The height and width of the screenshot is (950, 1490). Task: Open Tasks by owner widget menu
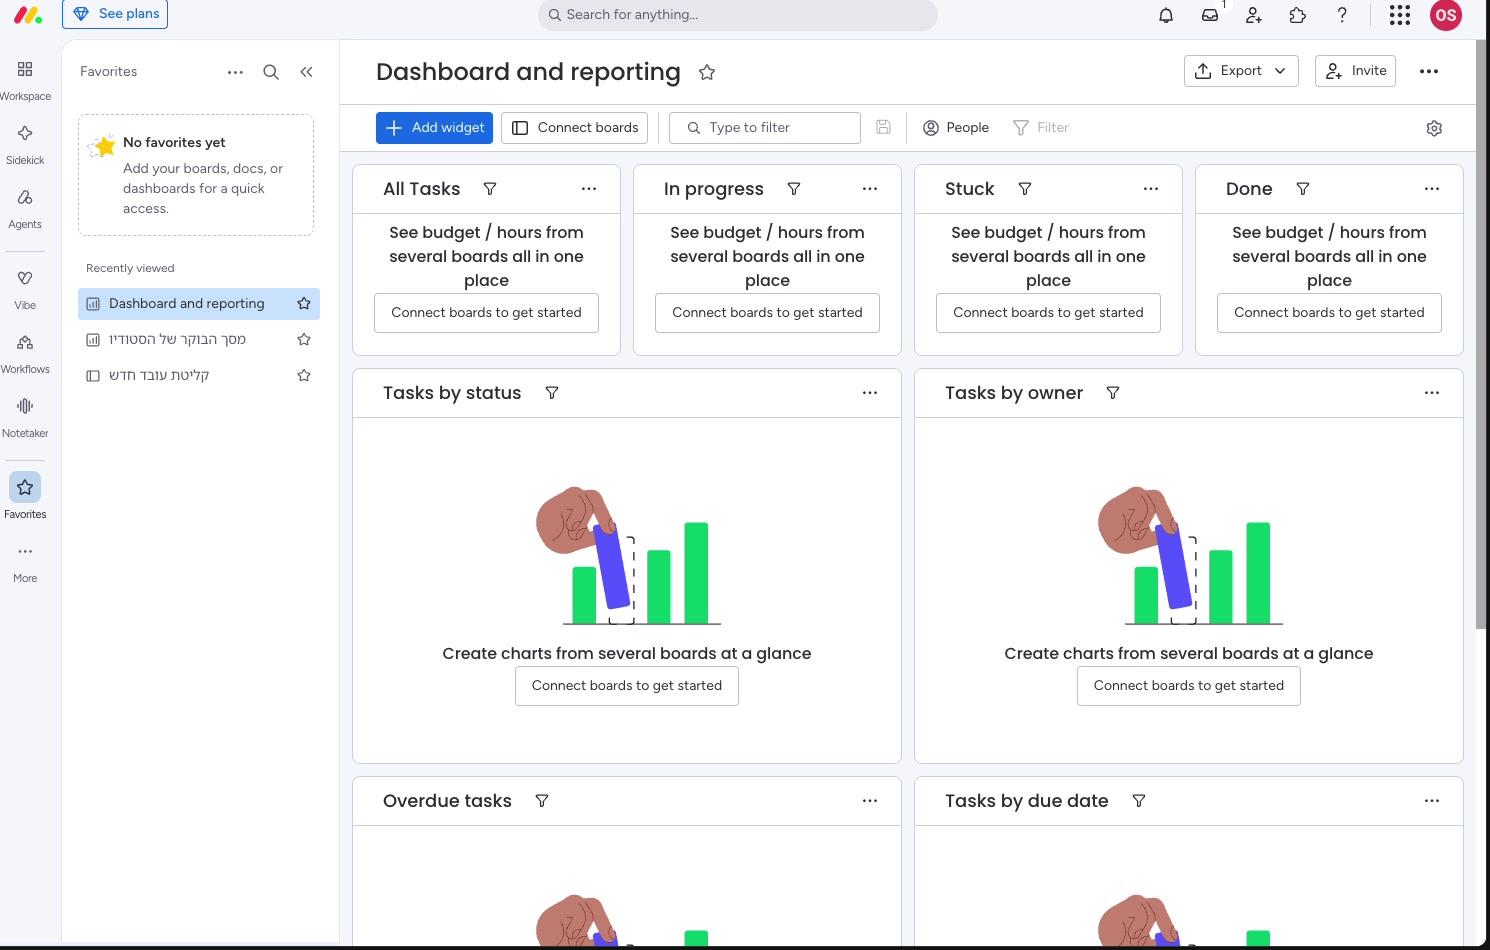coord(1432,393)
